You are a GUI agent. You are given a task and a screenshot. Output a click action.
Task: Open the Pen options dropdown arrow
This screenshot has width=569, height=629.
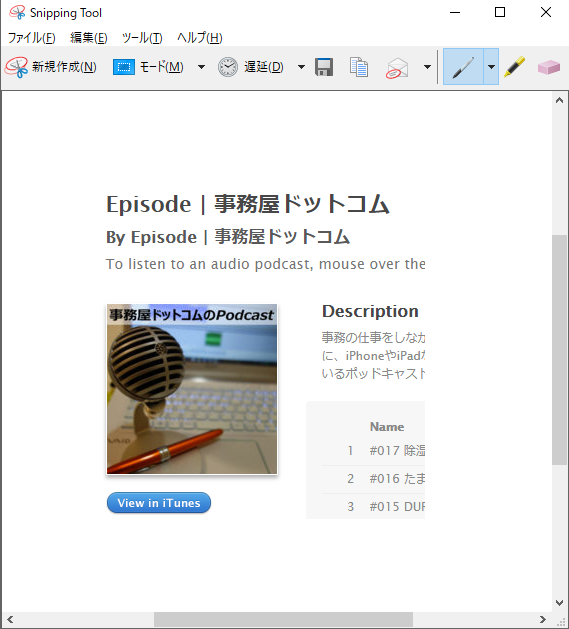click(491, 67)
